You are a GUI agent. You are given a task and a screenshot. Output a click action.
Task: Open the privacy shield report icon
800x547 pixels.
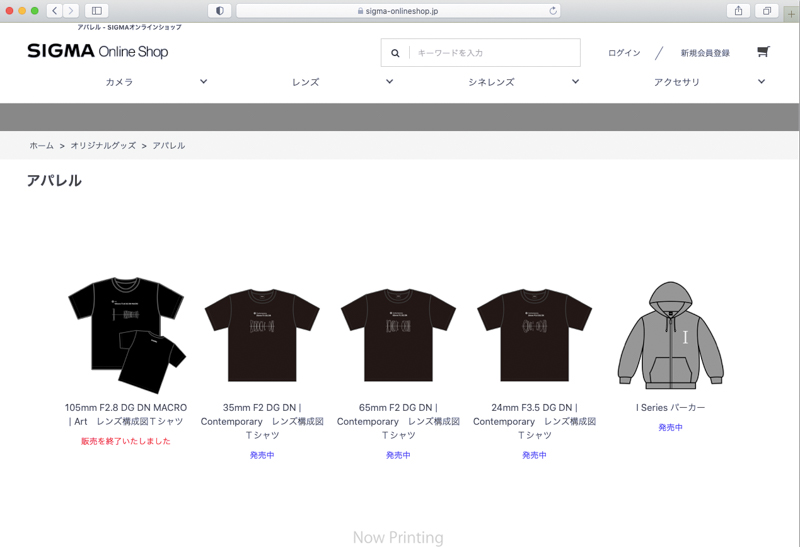[x=220, y=11]
